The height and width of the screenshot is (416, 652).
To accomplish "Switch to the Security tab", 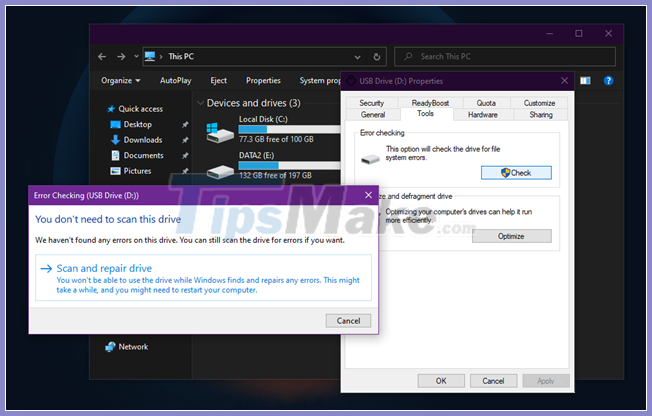I will pos(372,103).
